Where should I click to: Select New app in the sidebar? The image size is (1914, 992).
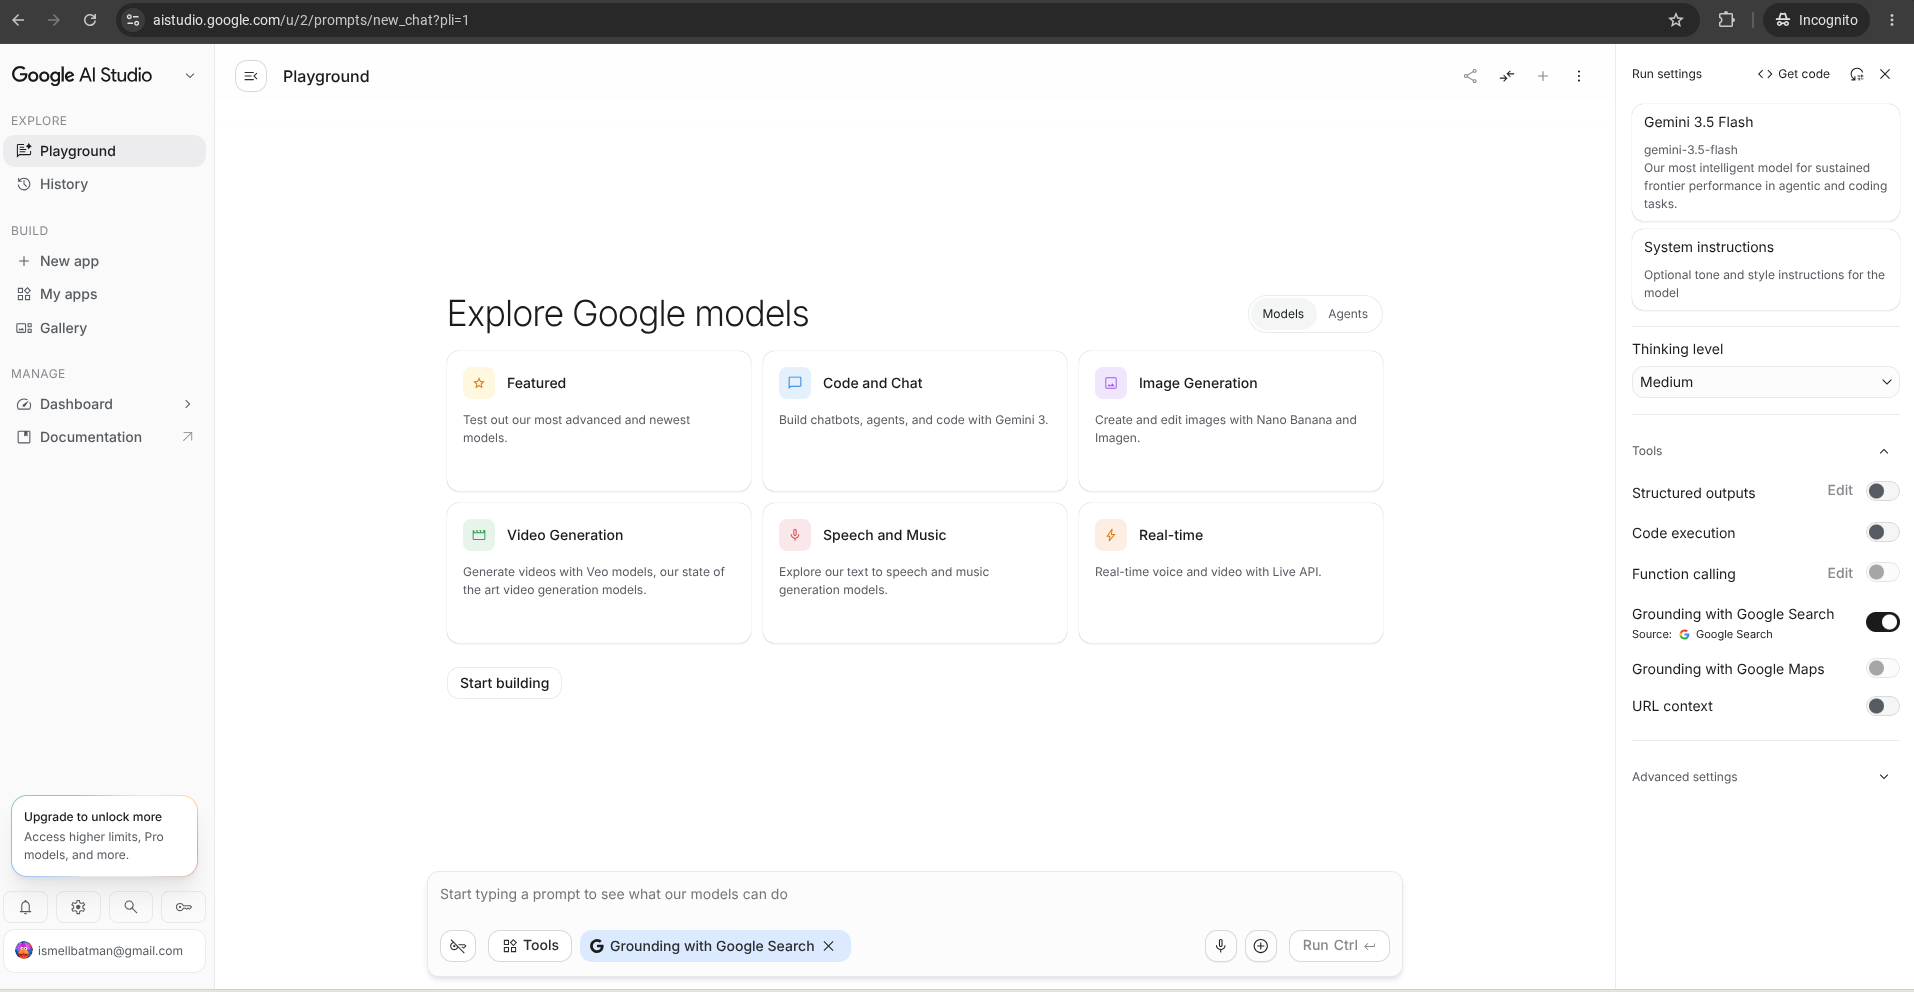(105, 261)
